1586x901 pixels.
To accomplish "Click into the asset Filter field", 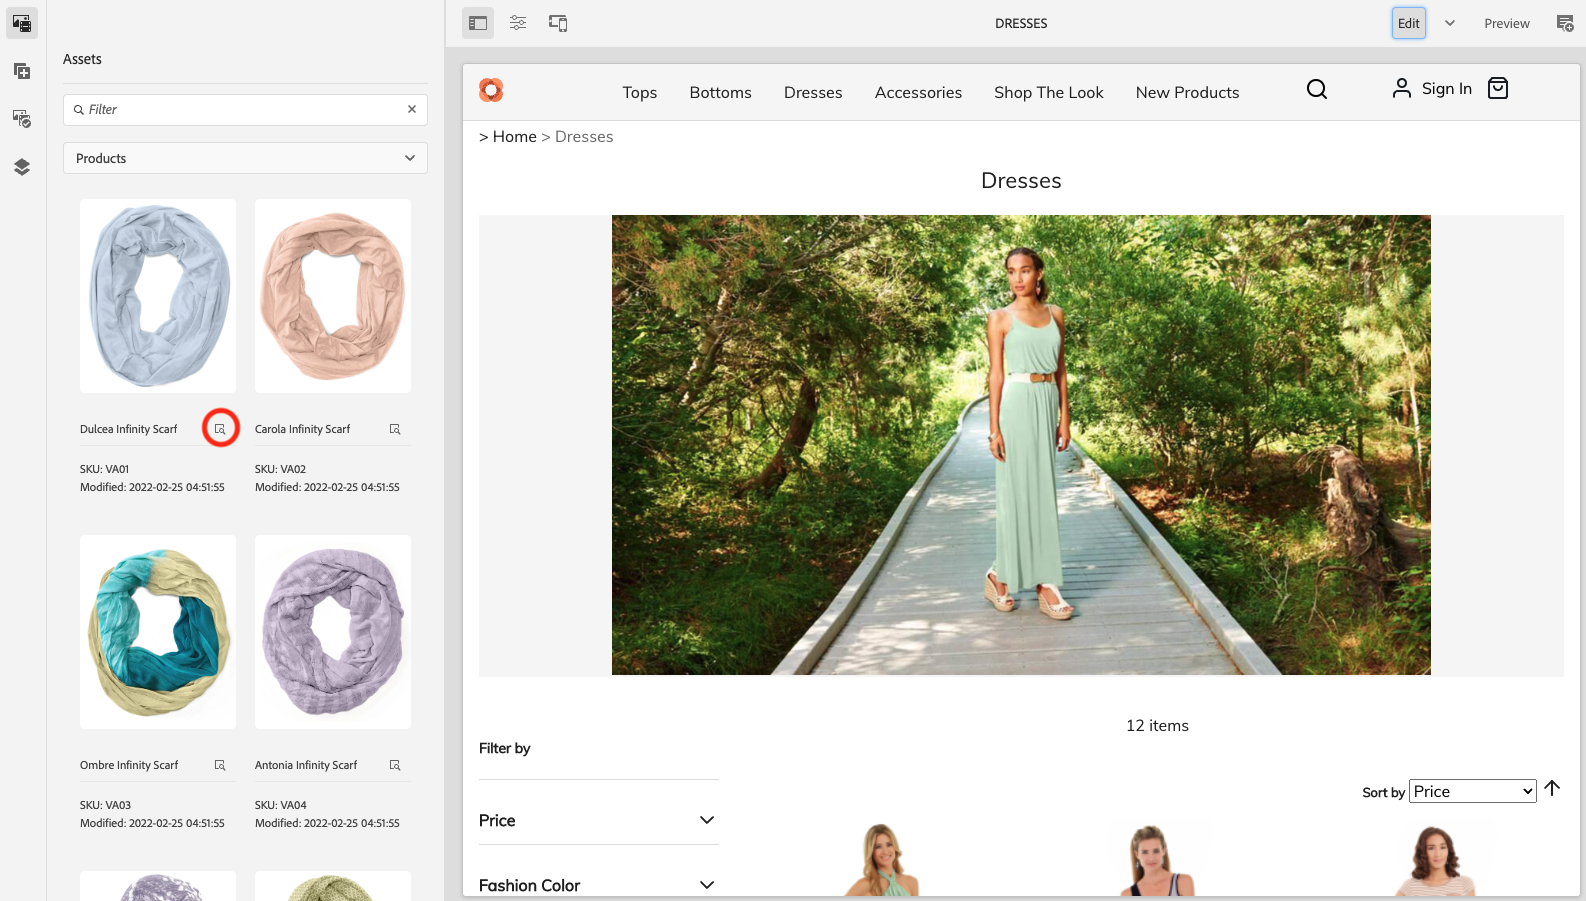I will [x=245, y=110].
